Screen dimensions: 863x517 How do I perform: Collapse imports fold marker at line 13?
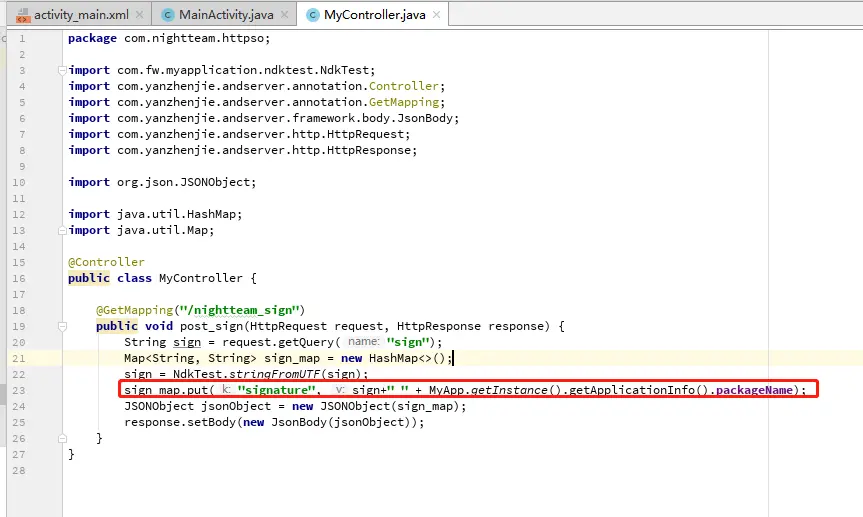(62, 230)
